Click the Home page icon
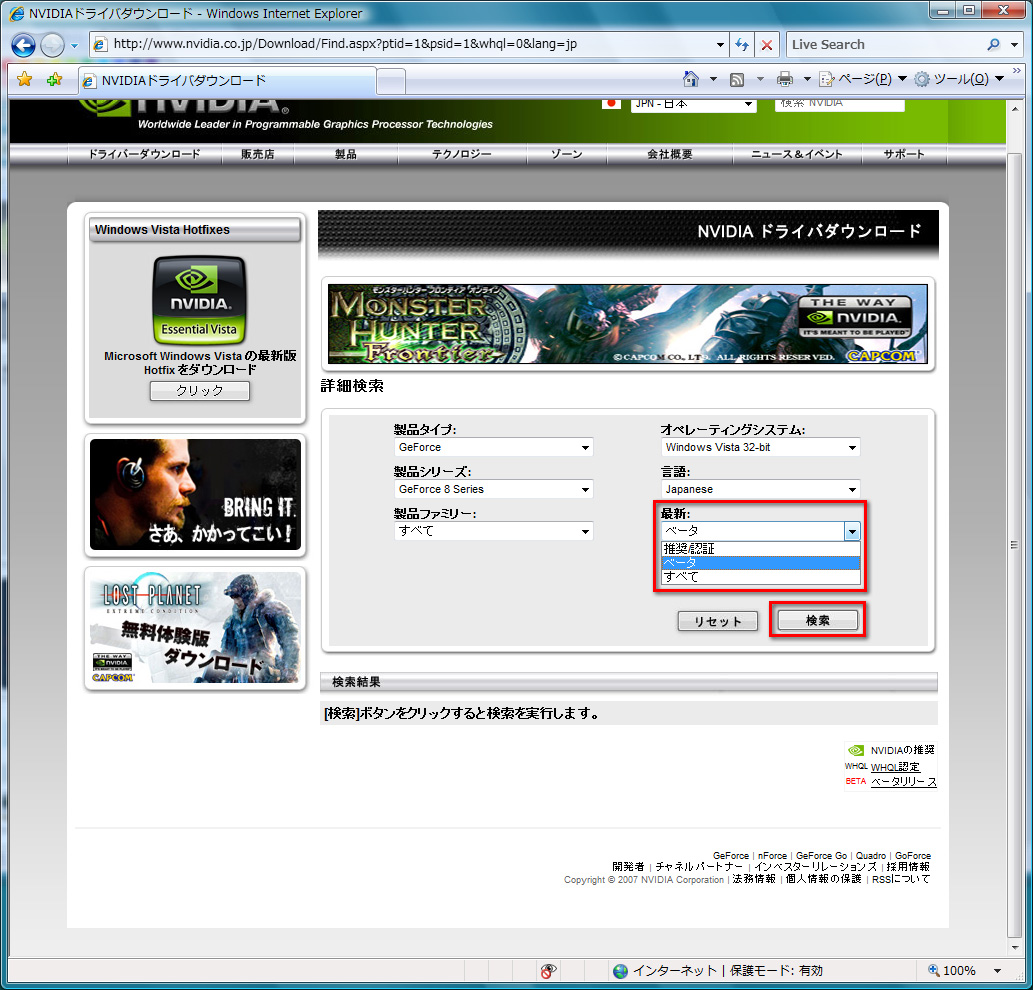Viewport: 1033px width, 990px height. point(690,79)
